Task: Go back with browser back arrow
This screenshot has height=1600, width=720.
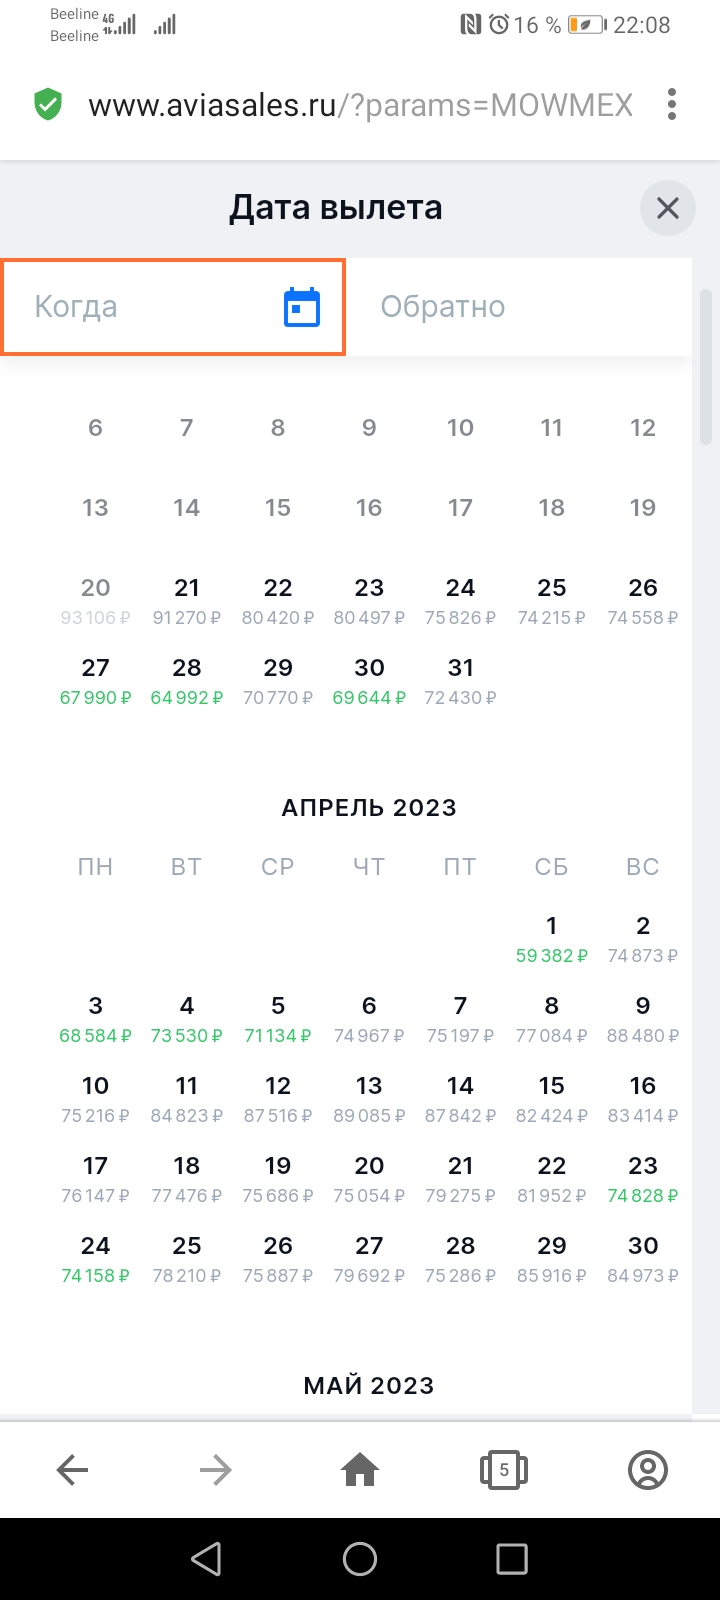Action: tap(72, 1469)
